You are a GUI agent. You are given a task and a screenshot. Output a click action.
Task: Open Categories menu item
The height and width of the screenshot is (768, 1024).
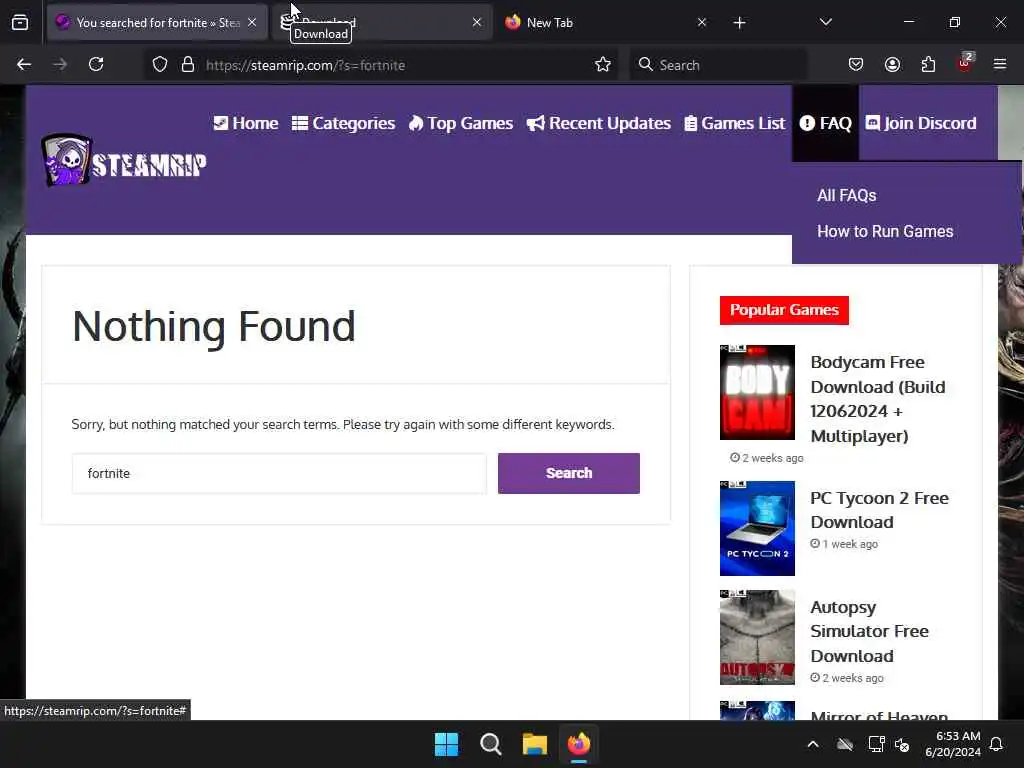click(344, 123)
